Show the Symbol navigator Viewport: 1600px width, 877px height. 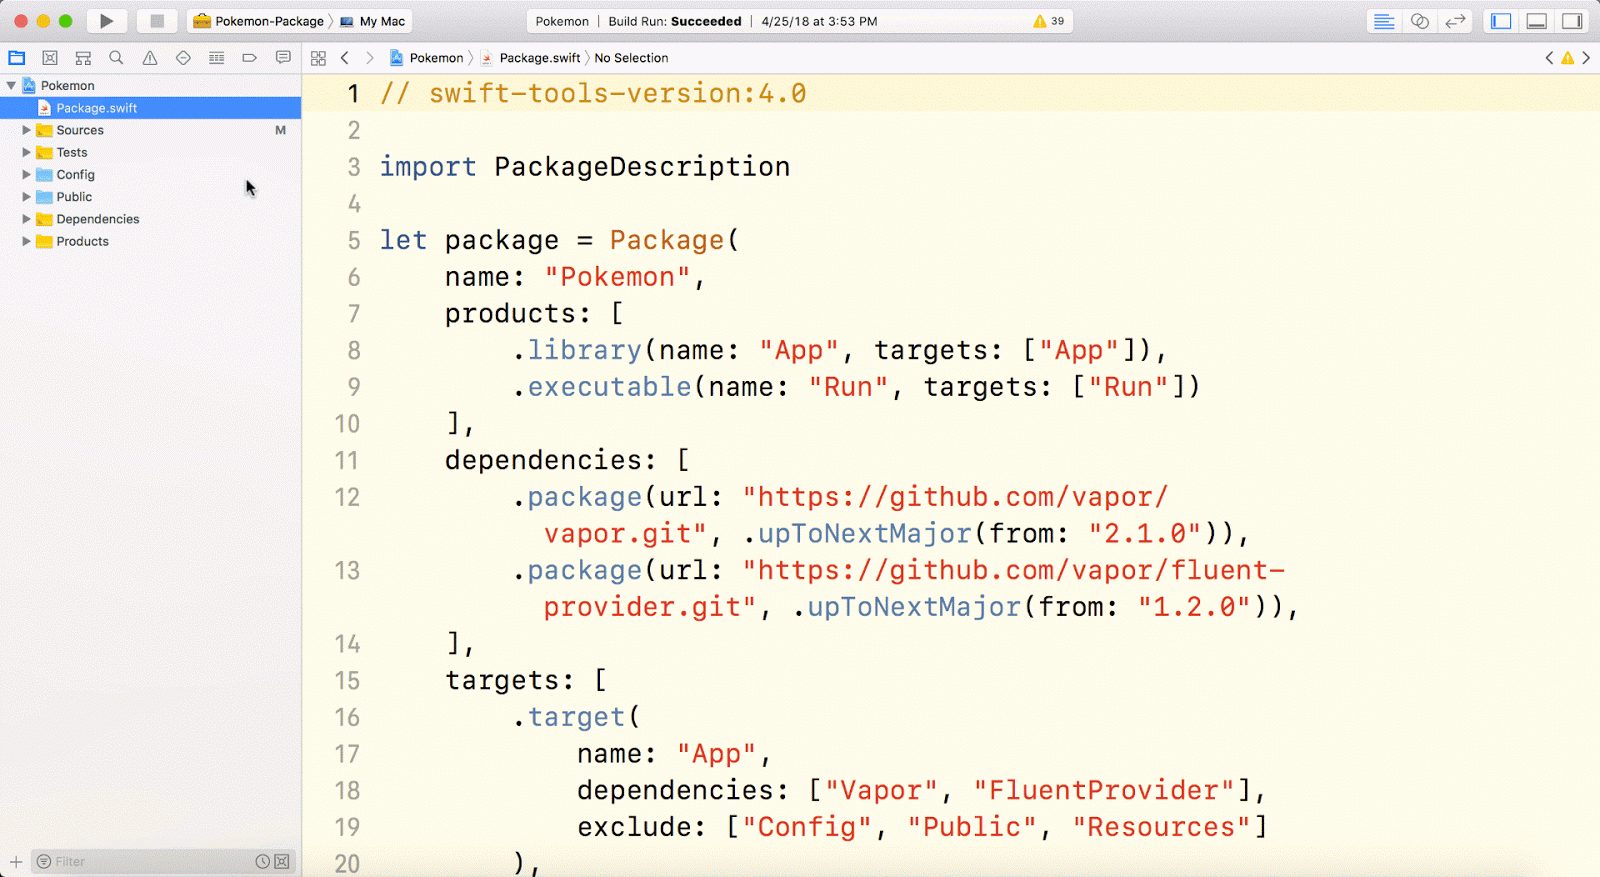(x=83, y=58)
